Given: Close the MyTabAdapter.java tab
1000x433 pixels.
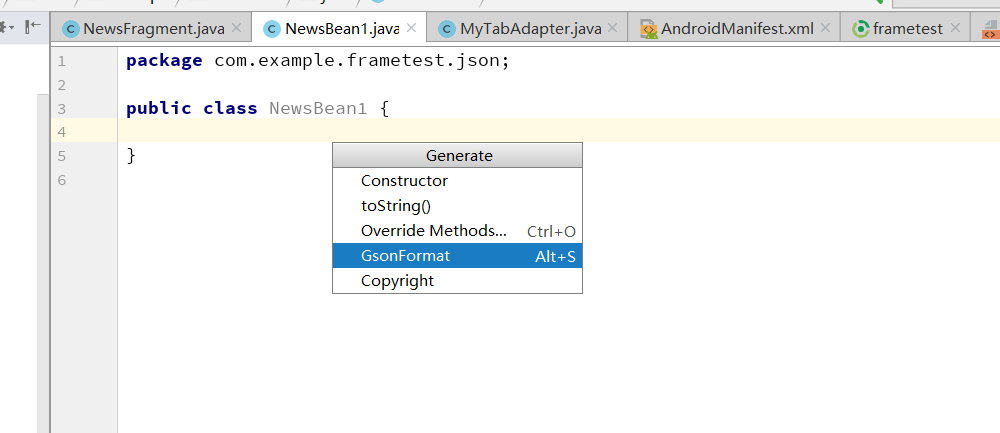Looking at the screenshot, I should click(612, 28).
